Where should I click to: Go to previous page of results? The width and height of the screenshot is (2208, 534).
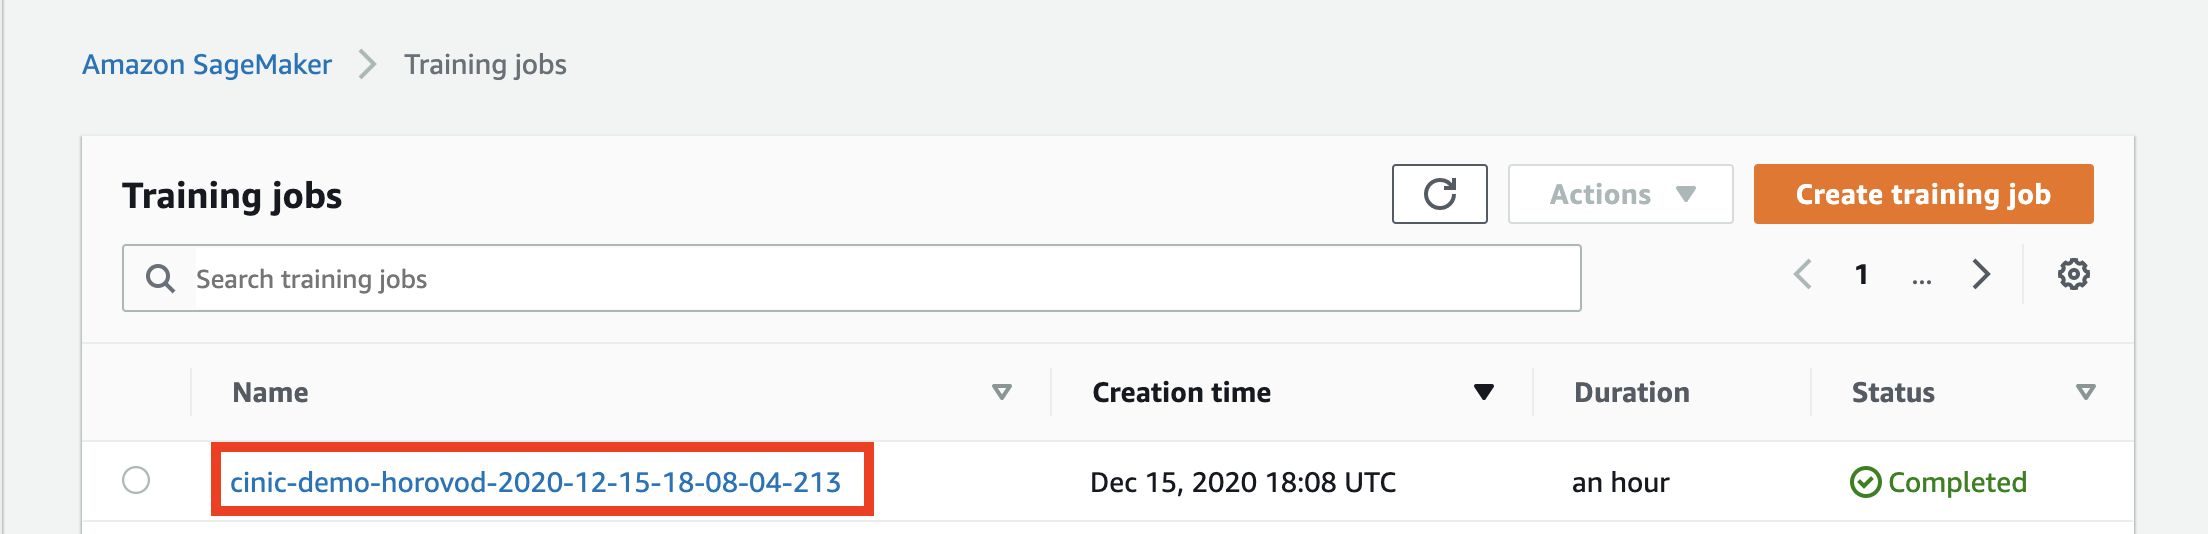(1803, 274)
